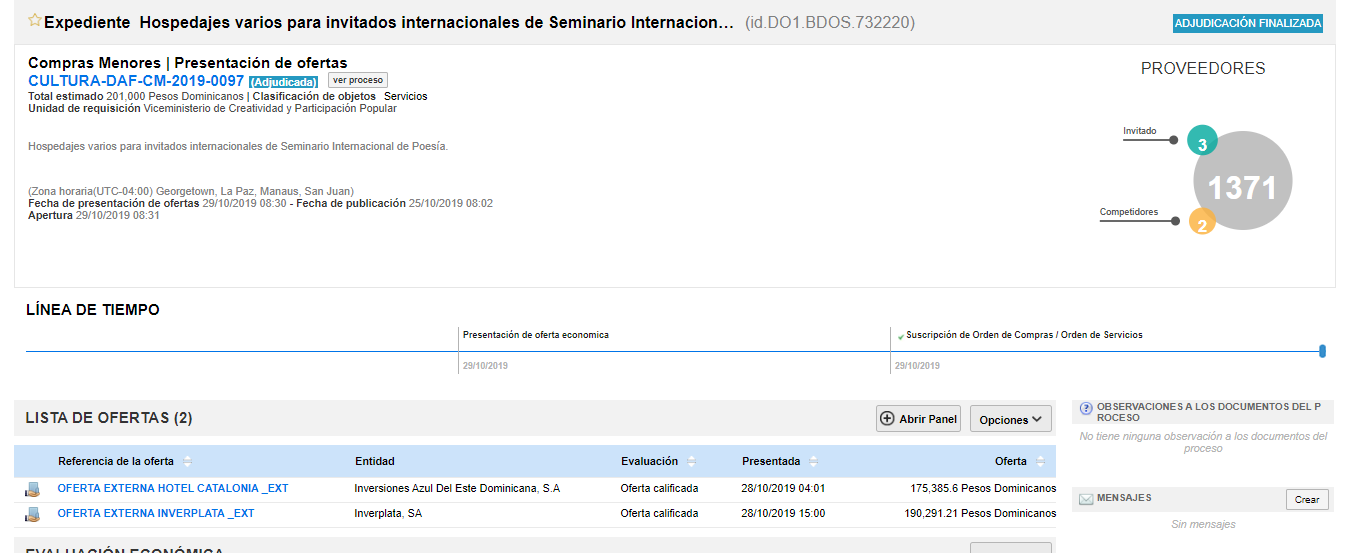Click the ver proceso button
Image resolution: width=1347 pixels, height=553 pixels.
click(357, 80)
